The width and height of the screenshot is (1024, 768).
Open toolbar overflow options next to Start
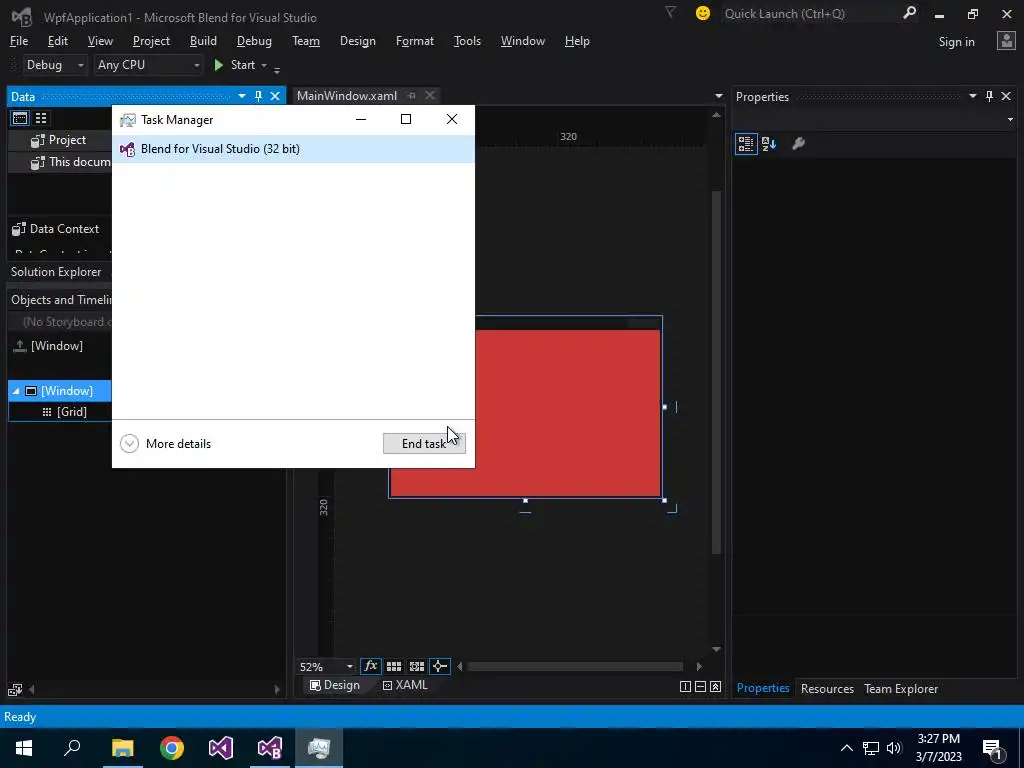point(277,69)
